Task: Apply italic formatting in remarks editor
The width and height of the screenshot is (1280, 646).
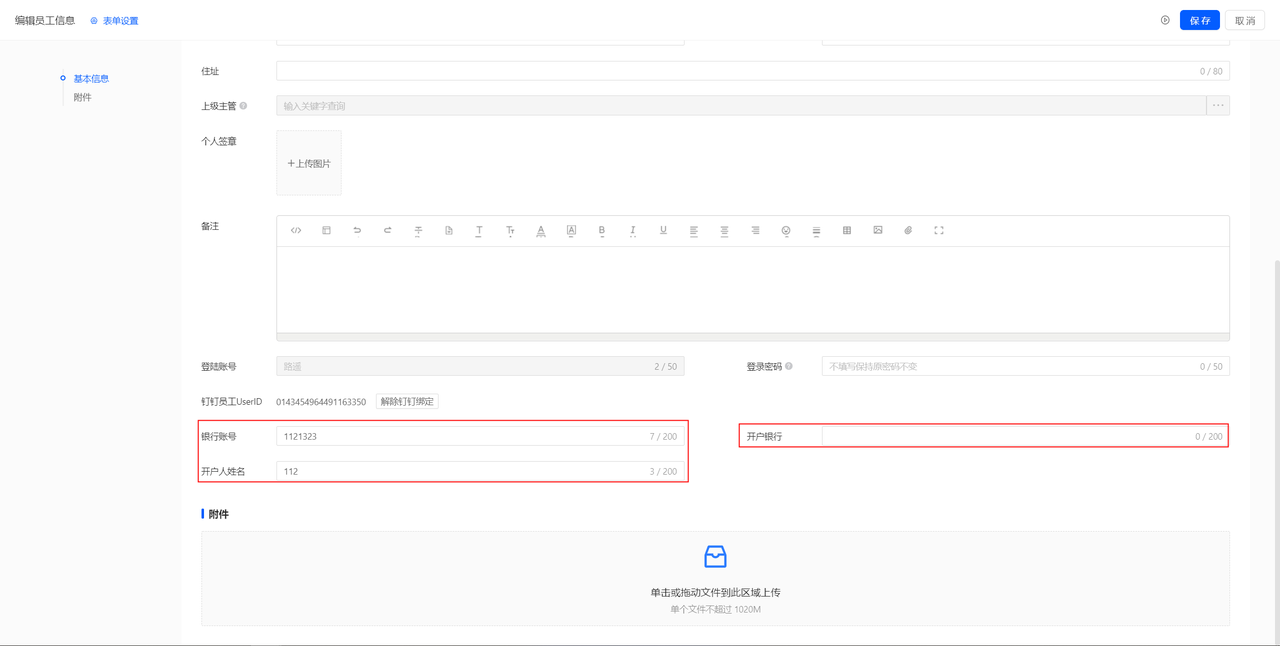Action: pos(632,231)
